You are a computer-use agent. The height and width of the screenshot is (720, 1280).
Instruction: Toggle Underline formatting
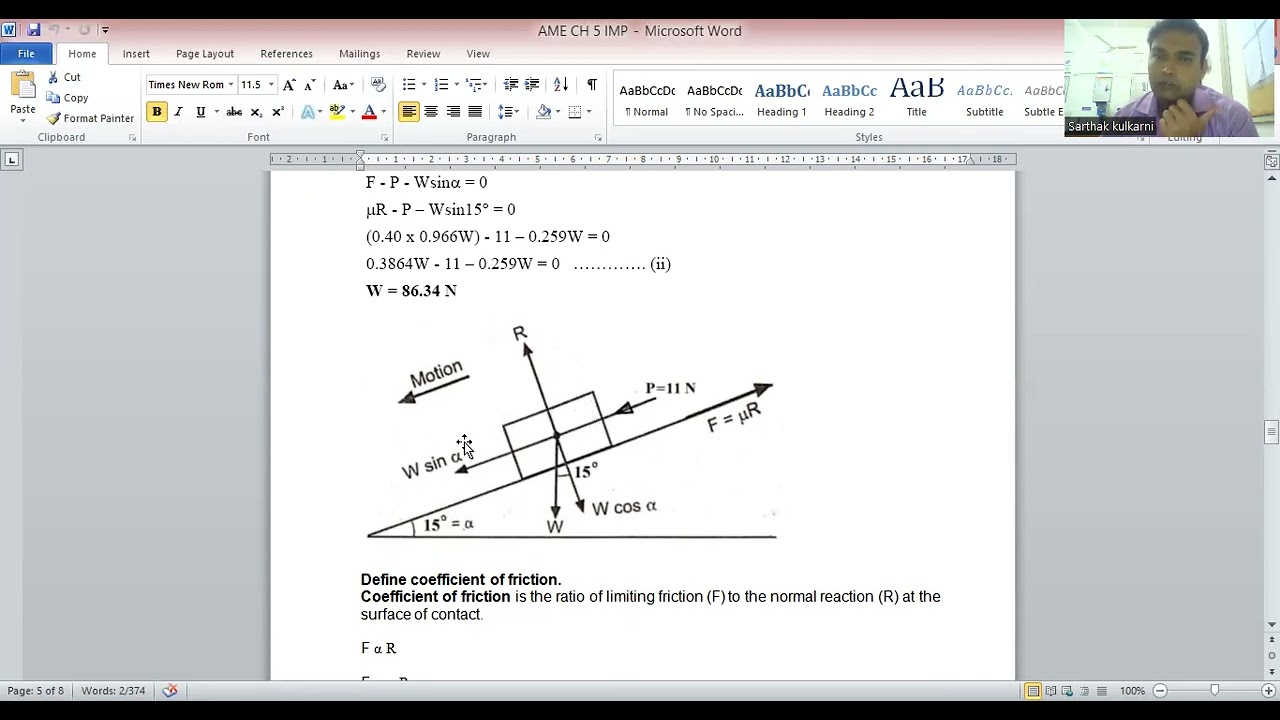pyautogui.click(x=200, y=112)
